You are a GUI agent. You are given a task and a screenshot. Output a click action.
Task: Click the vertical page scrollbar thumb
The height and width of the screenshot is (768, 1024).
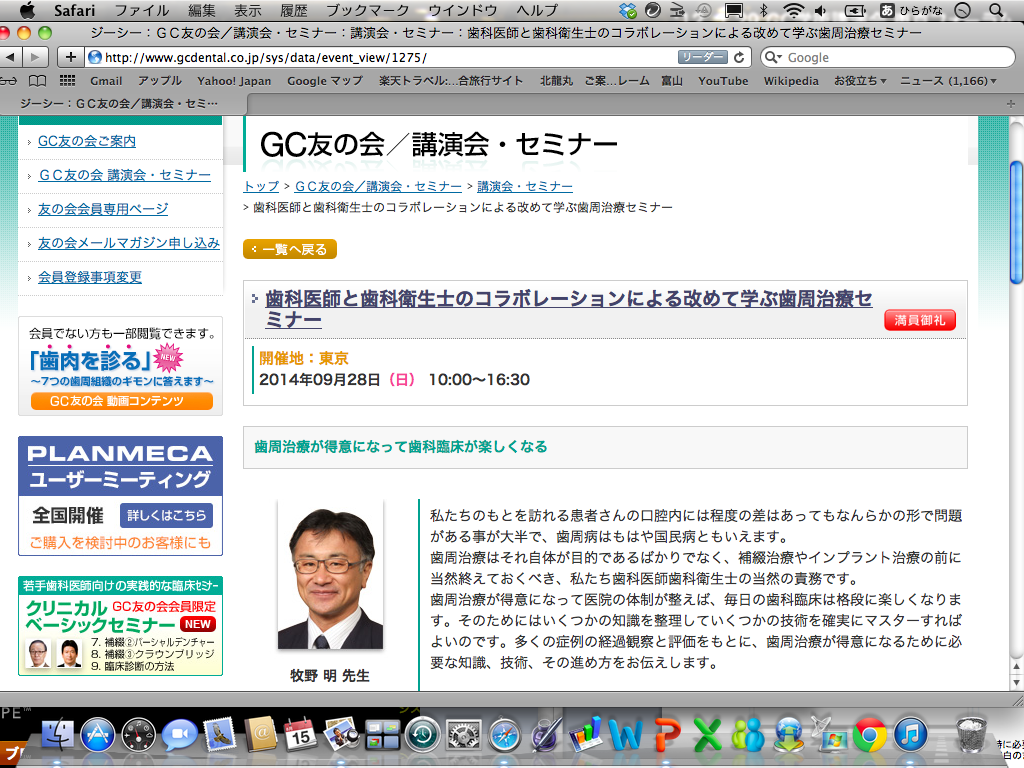tap(1016, 215)
